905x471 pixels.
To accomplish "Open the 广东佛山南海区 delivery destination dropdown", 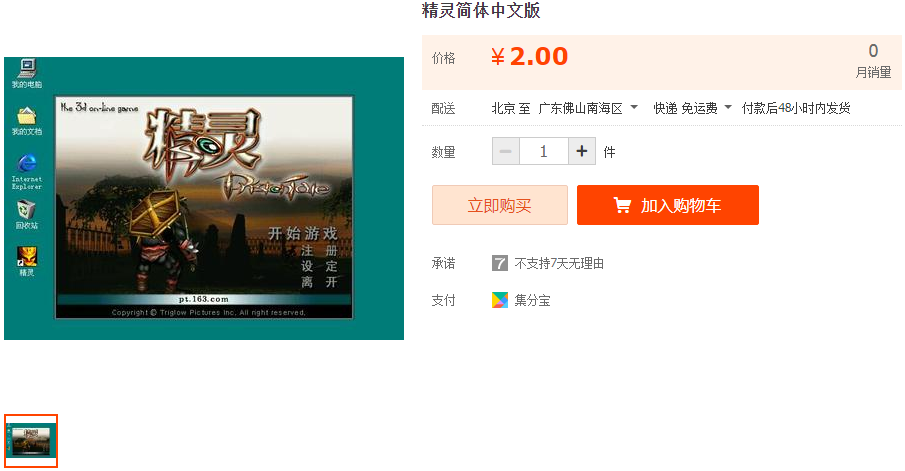I will click(588, 108).
